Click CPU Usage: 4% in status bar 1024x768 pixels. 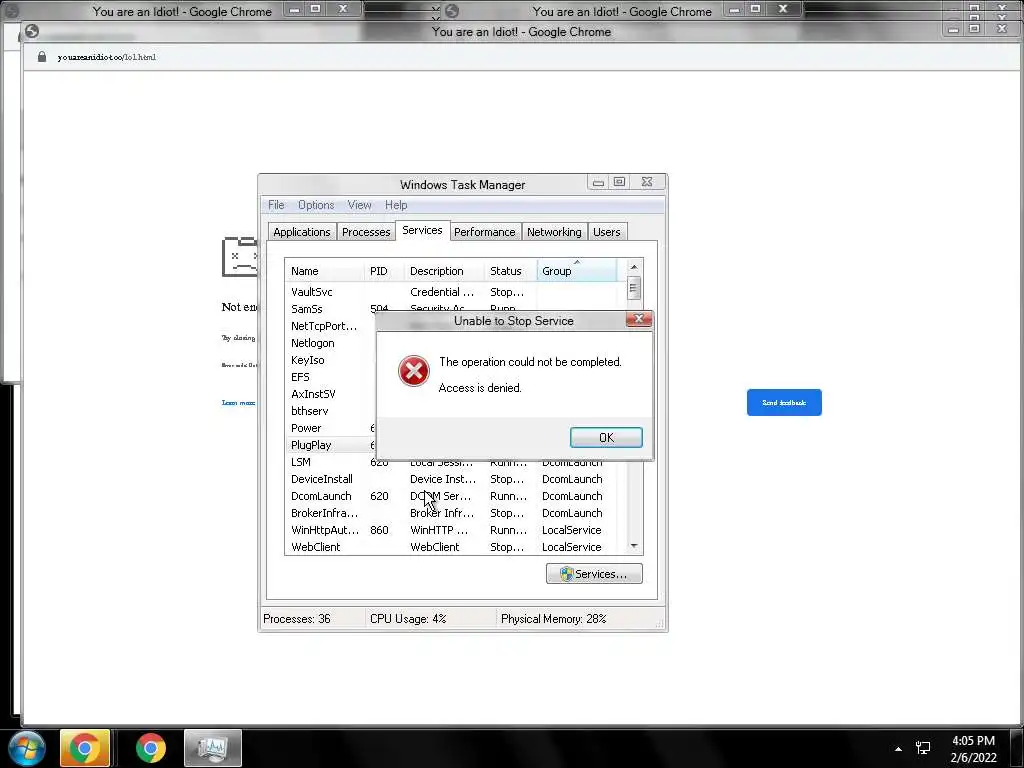click(408, 618)
